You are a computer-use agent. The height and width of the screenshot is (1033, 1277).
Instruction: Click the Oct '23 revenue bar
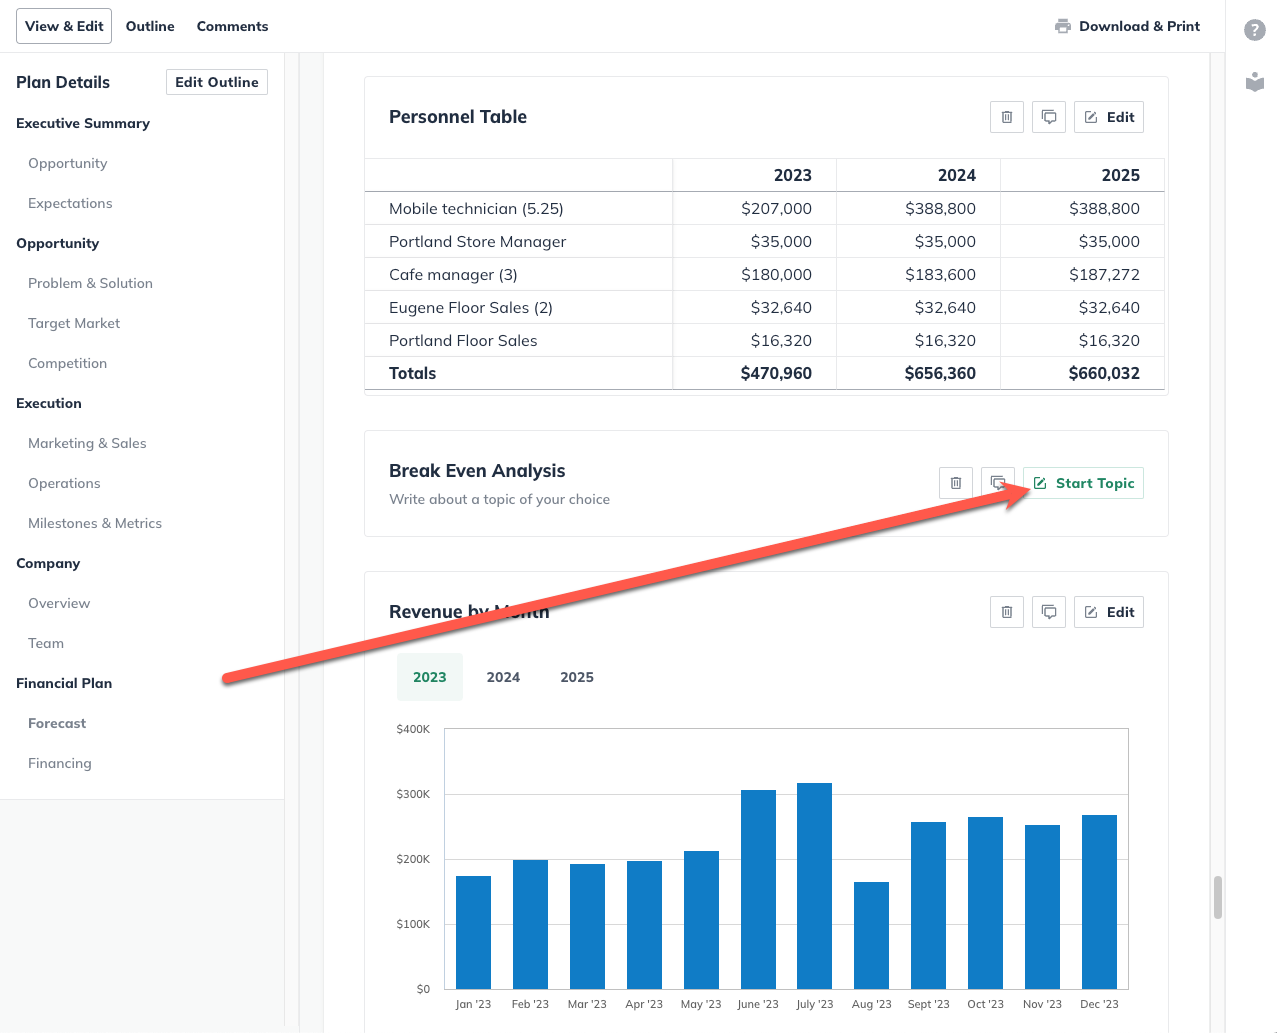coord(985,903)
